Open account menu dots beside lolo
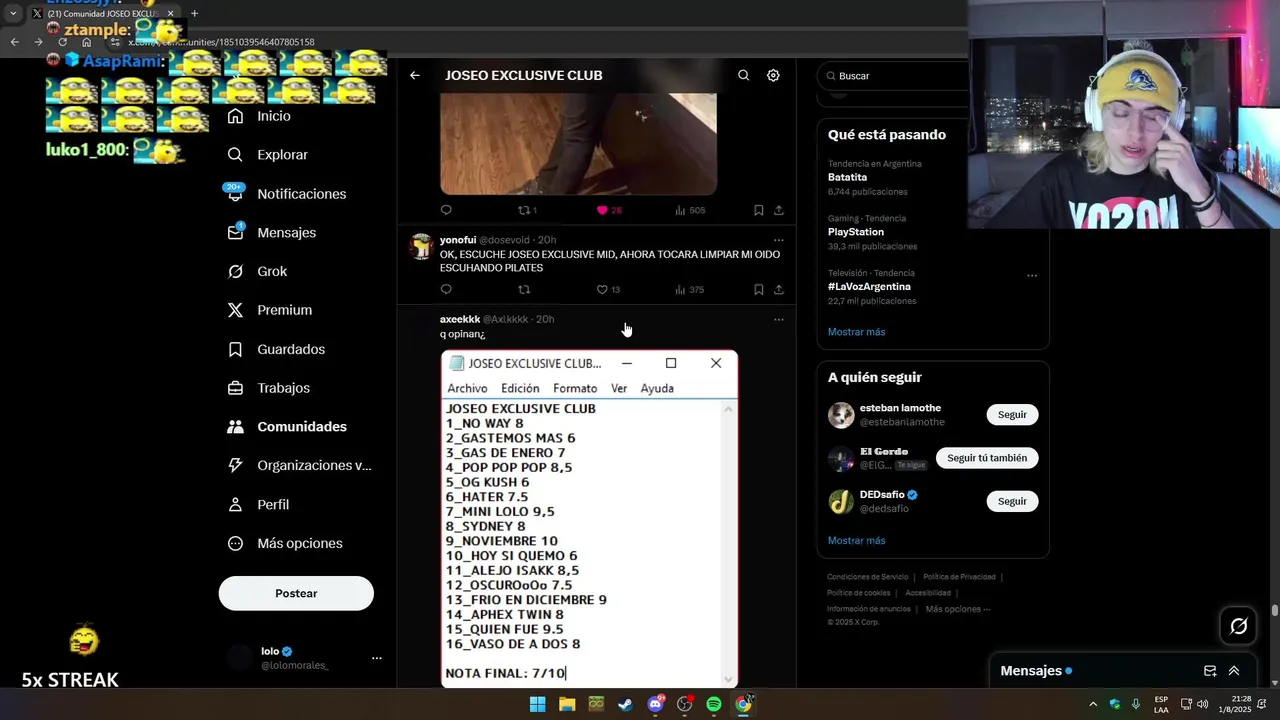Viewport: 1280px width, 720px height. point(377,658)
